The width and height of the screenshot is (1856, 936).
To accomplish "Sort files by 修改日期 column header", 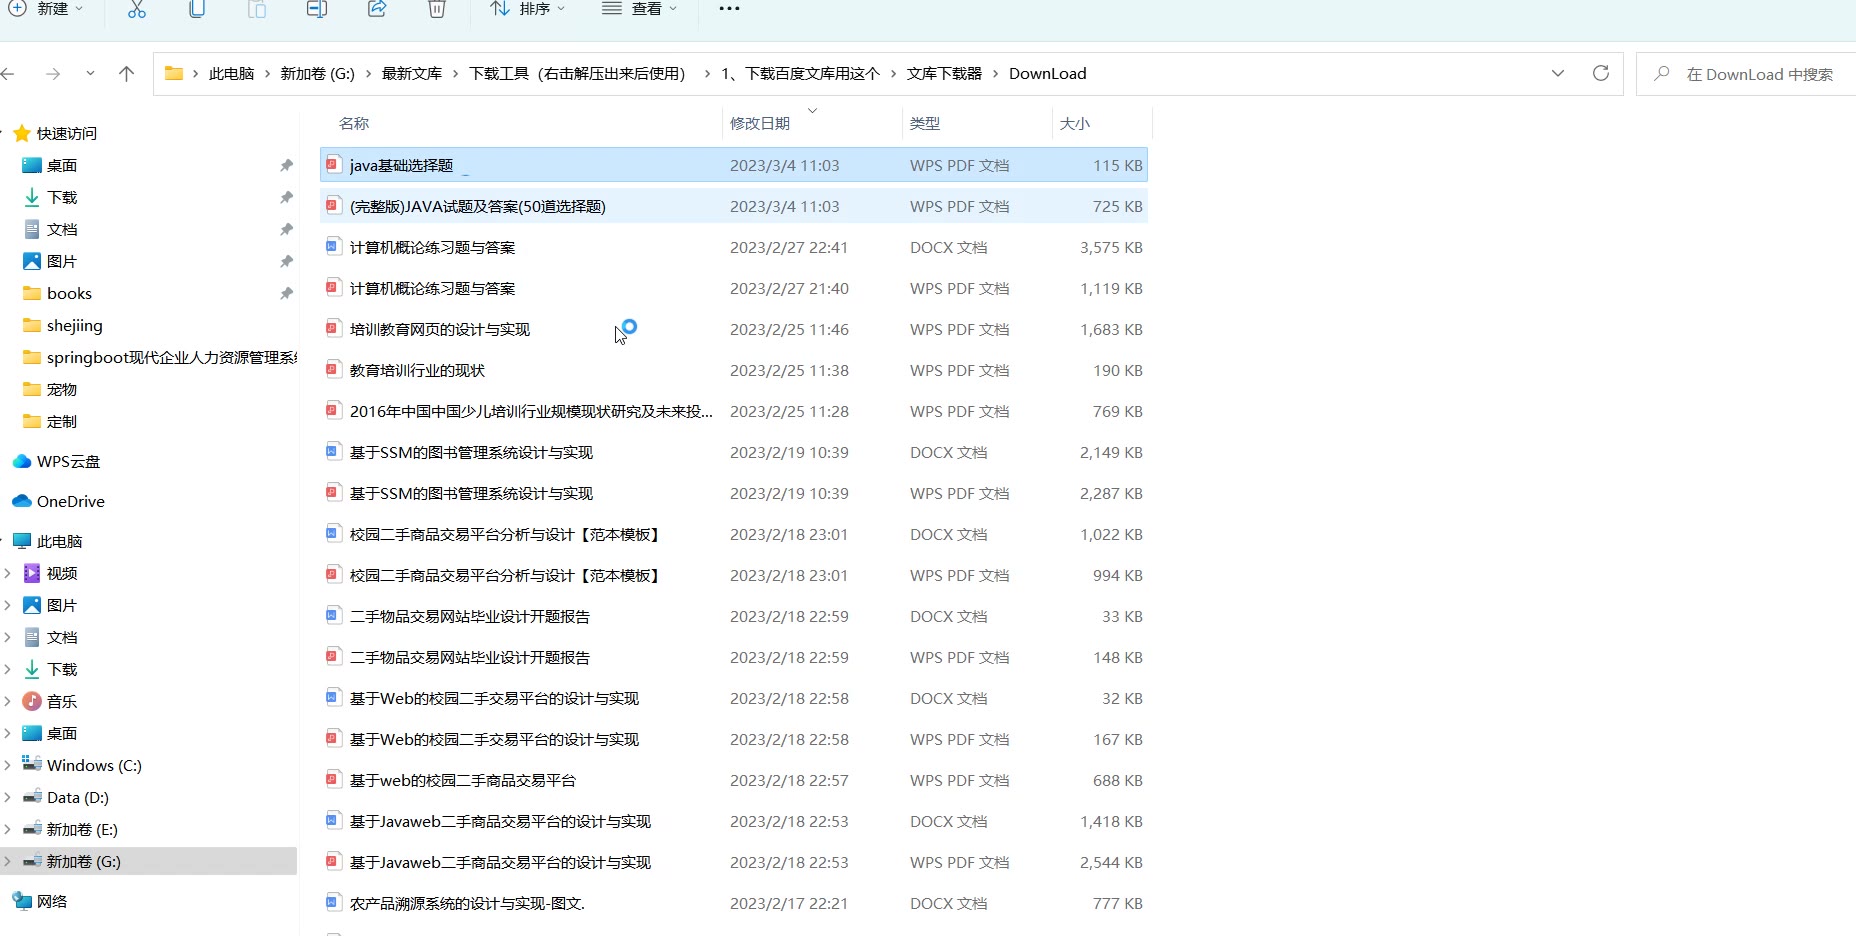I will tap(760, 123).
